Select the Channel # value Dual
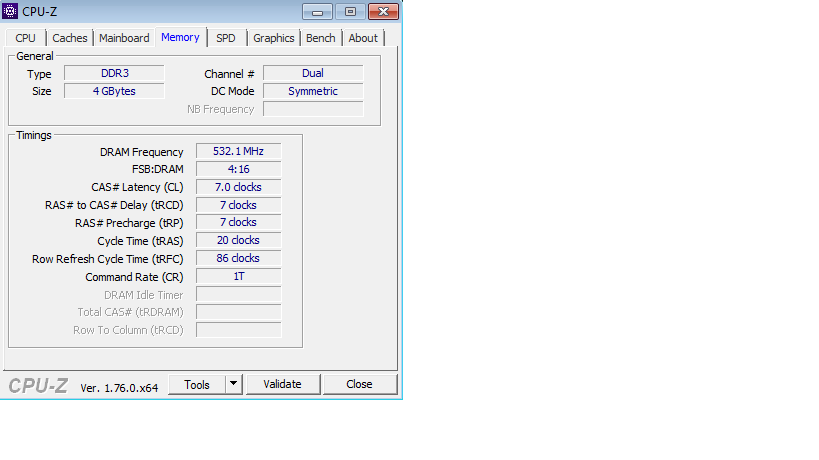 point(313,73)
